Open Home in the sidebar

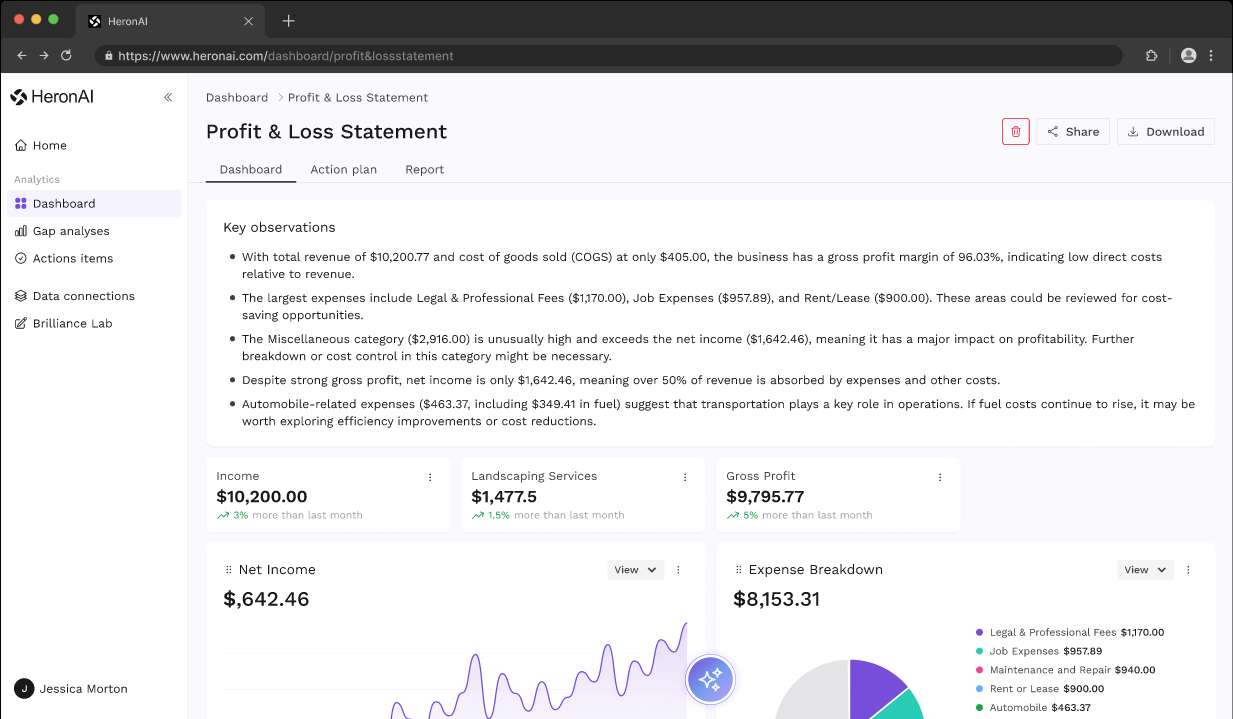94,145
